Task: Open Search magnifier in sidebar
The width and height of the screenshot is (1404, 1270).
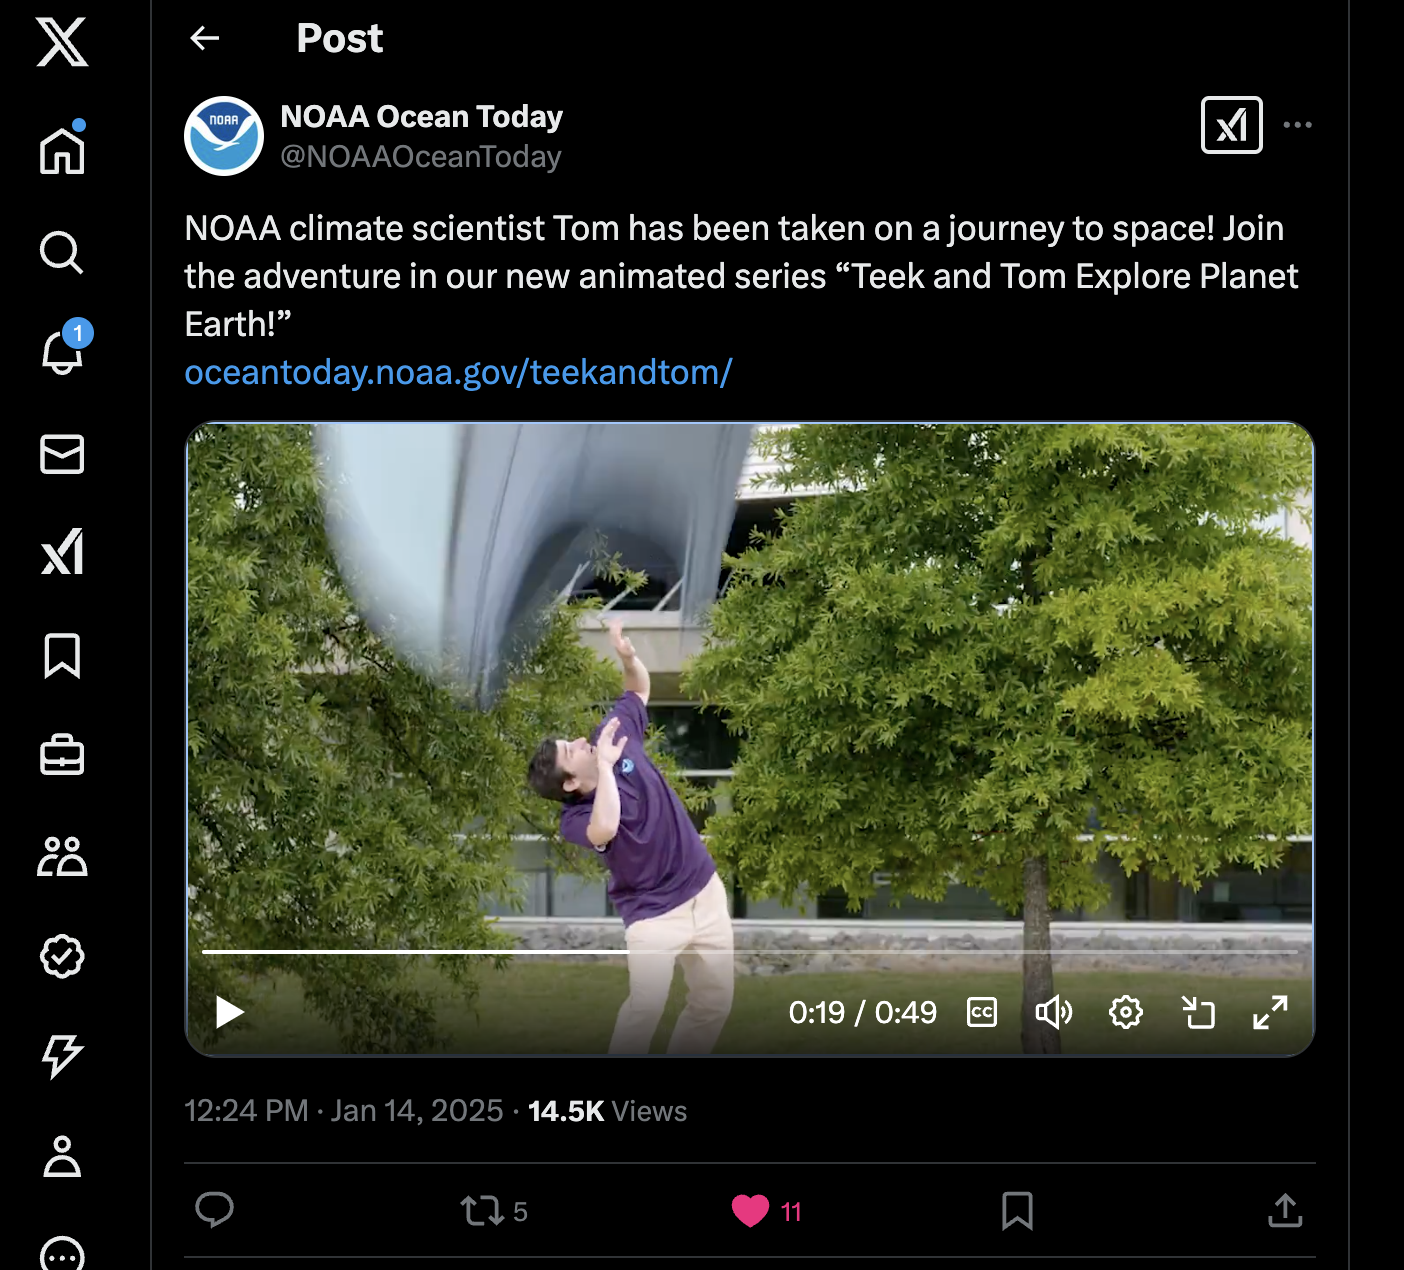Action: (x=62, y=252)
